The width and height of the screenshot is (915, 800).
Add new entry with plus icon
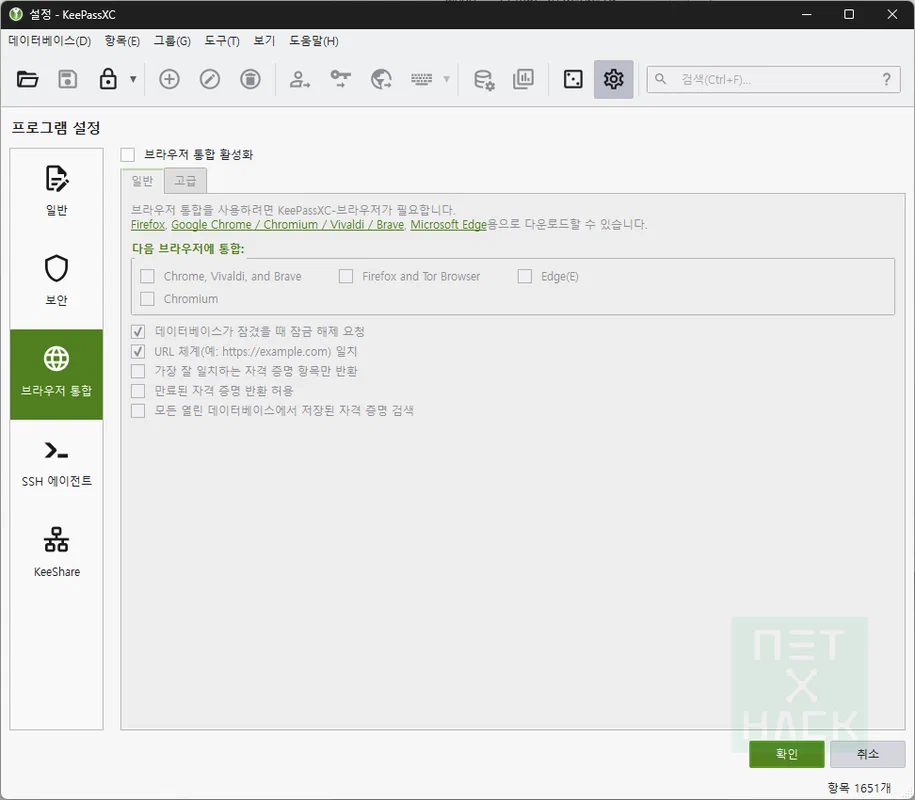click(x=169, y=79)
